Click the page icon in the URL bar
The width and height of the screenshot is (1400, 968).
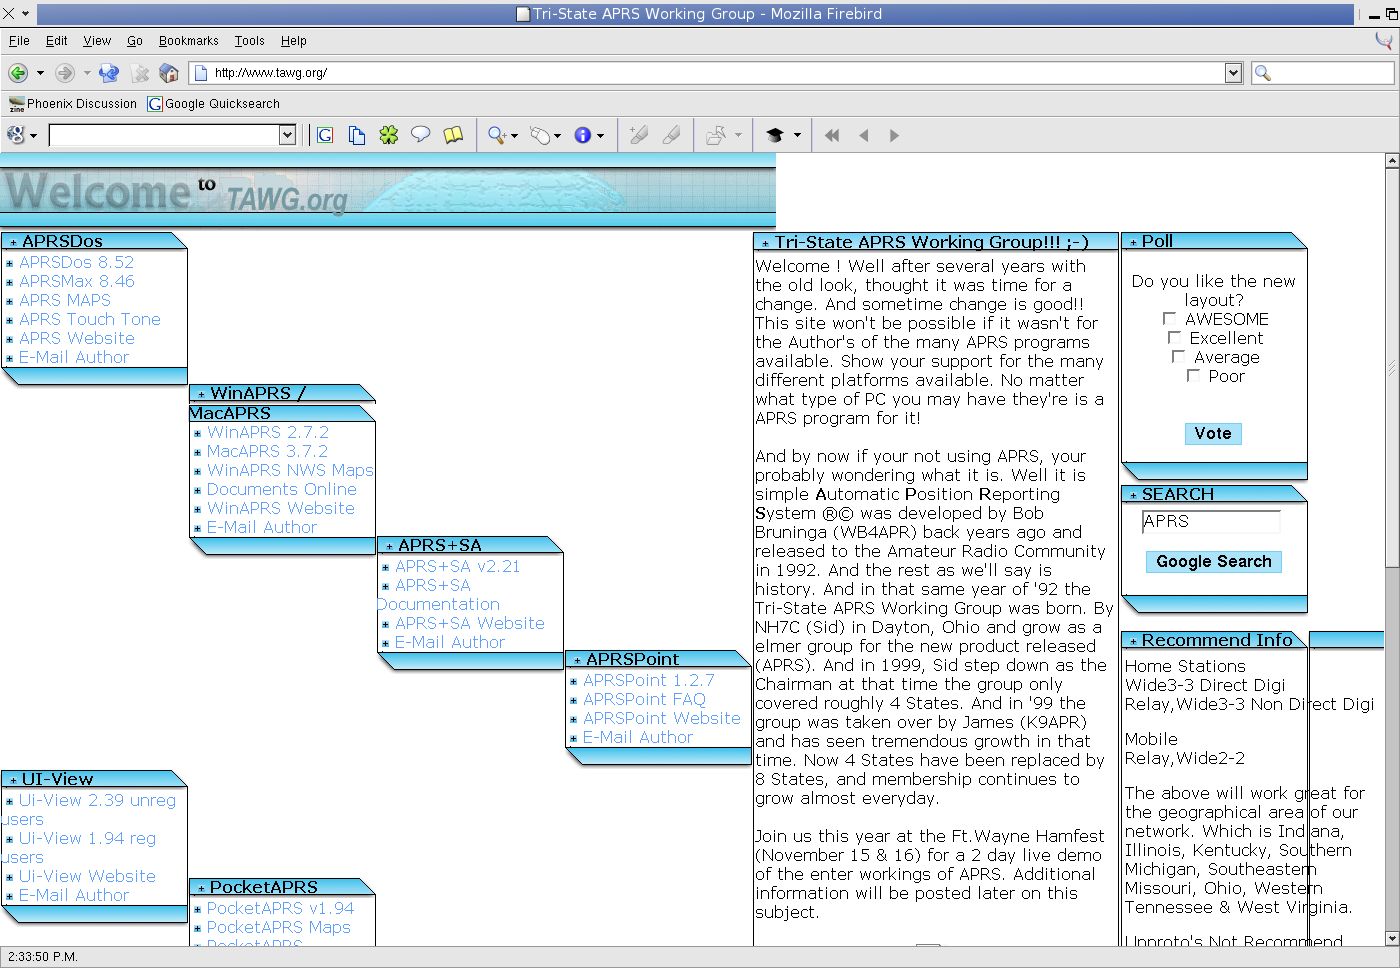click(x=201, y=73)
